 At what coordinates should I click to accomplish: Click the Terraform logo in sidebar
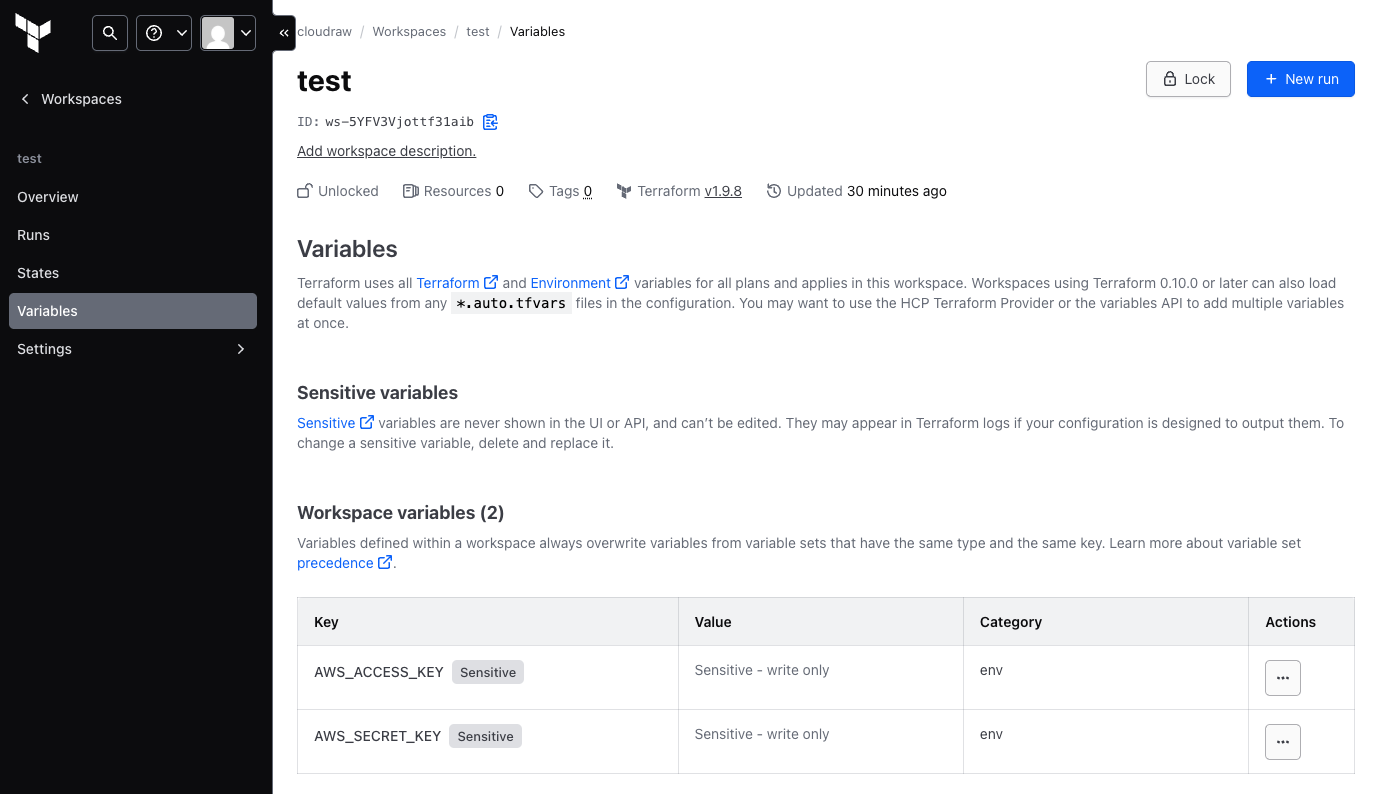(x=33, y=33)
